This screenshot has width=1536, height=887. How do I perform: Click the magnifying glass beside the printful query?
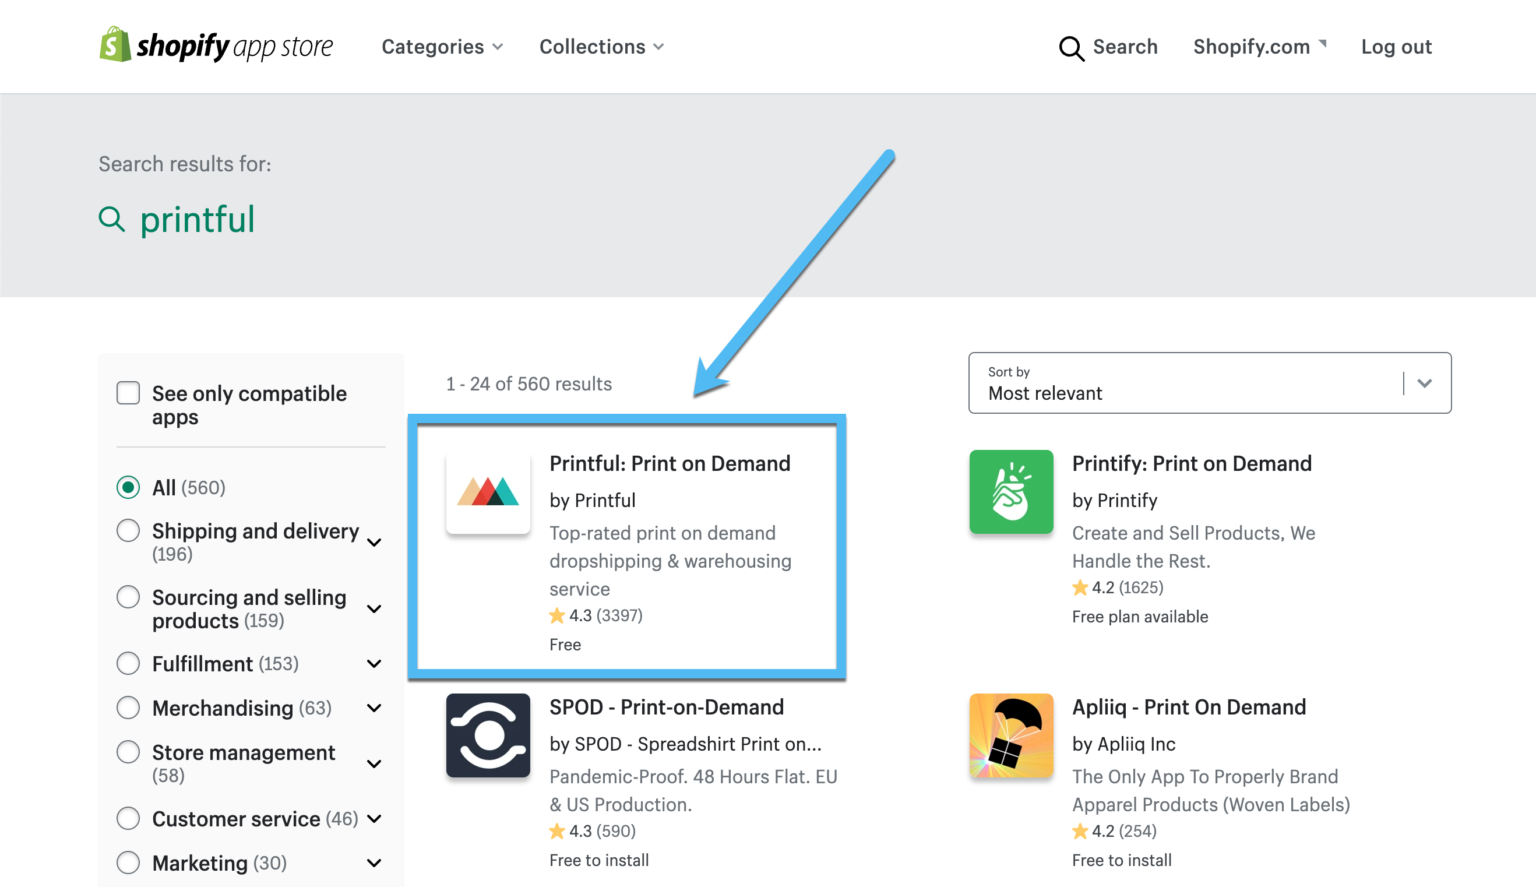112,219
